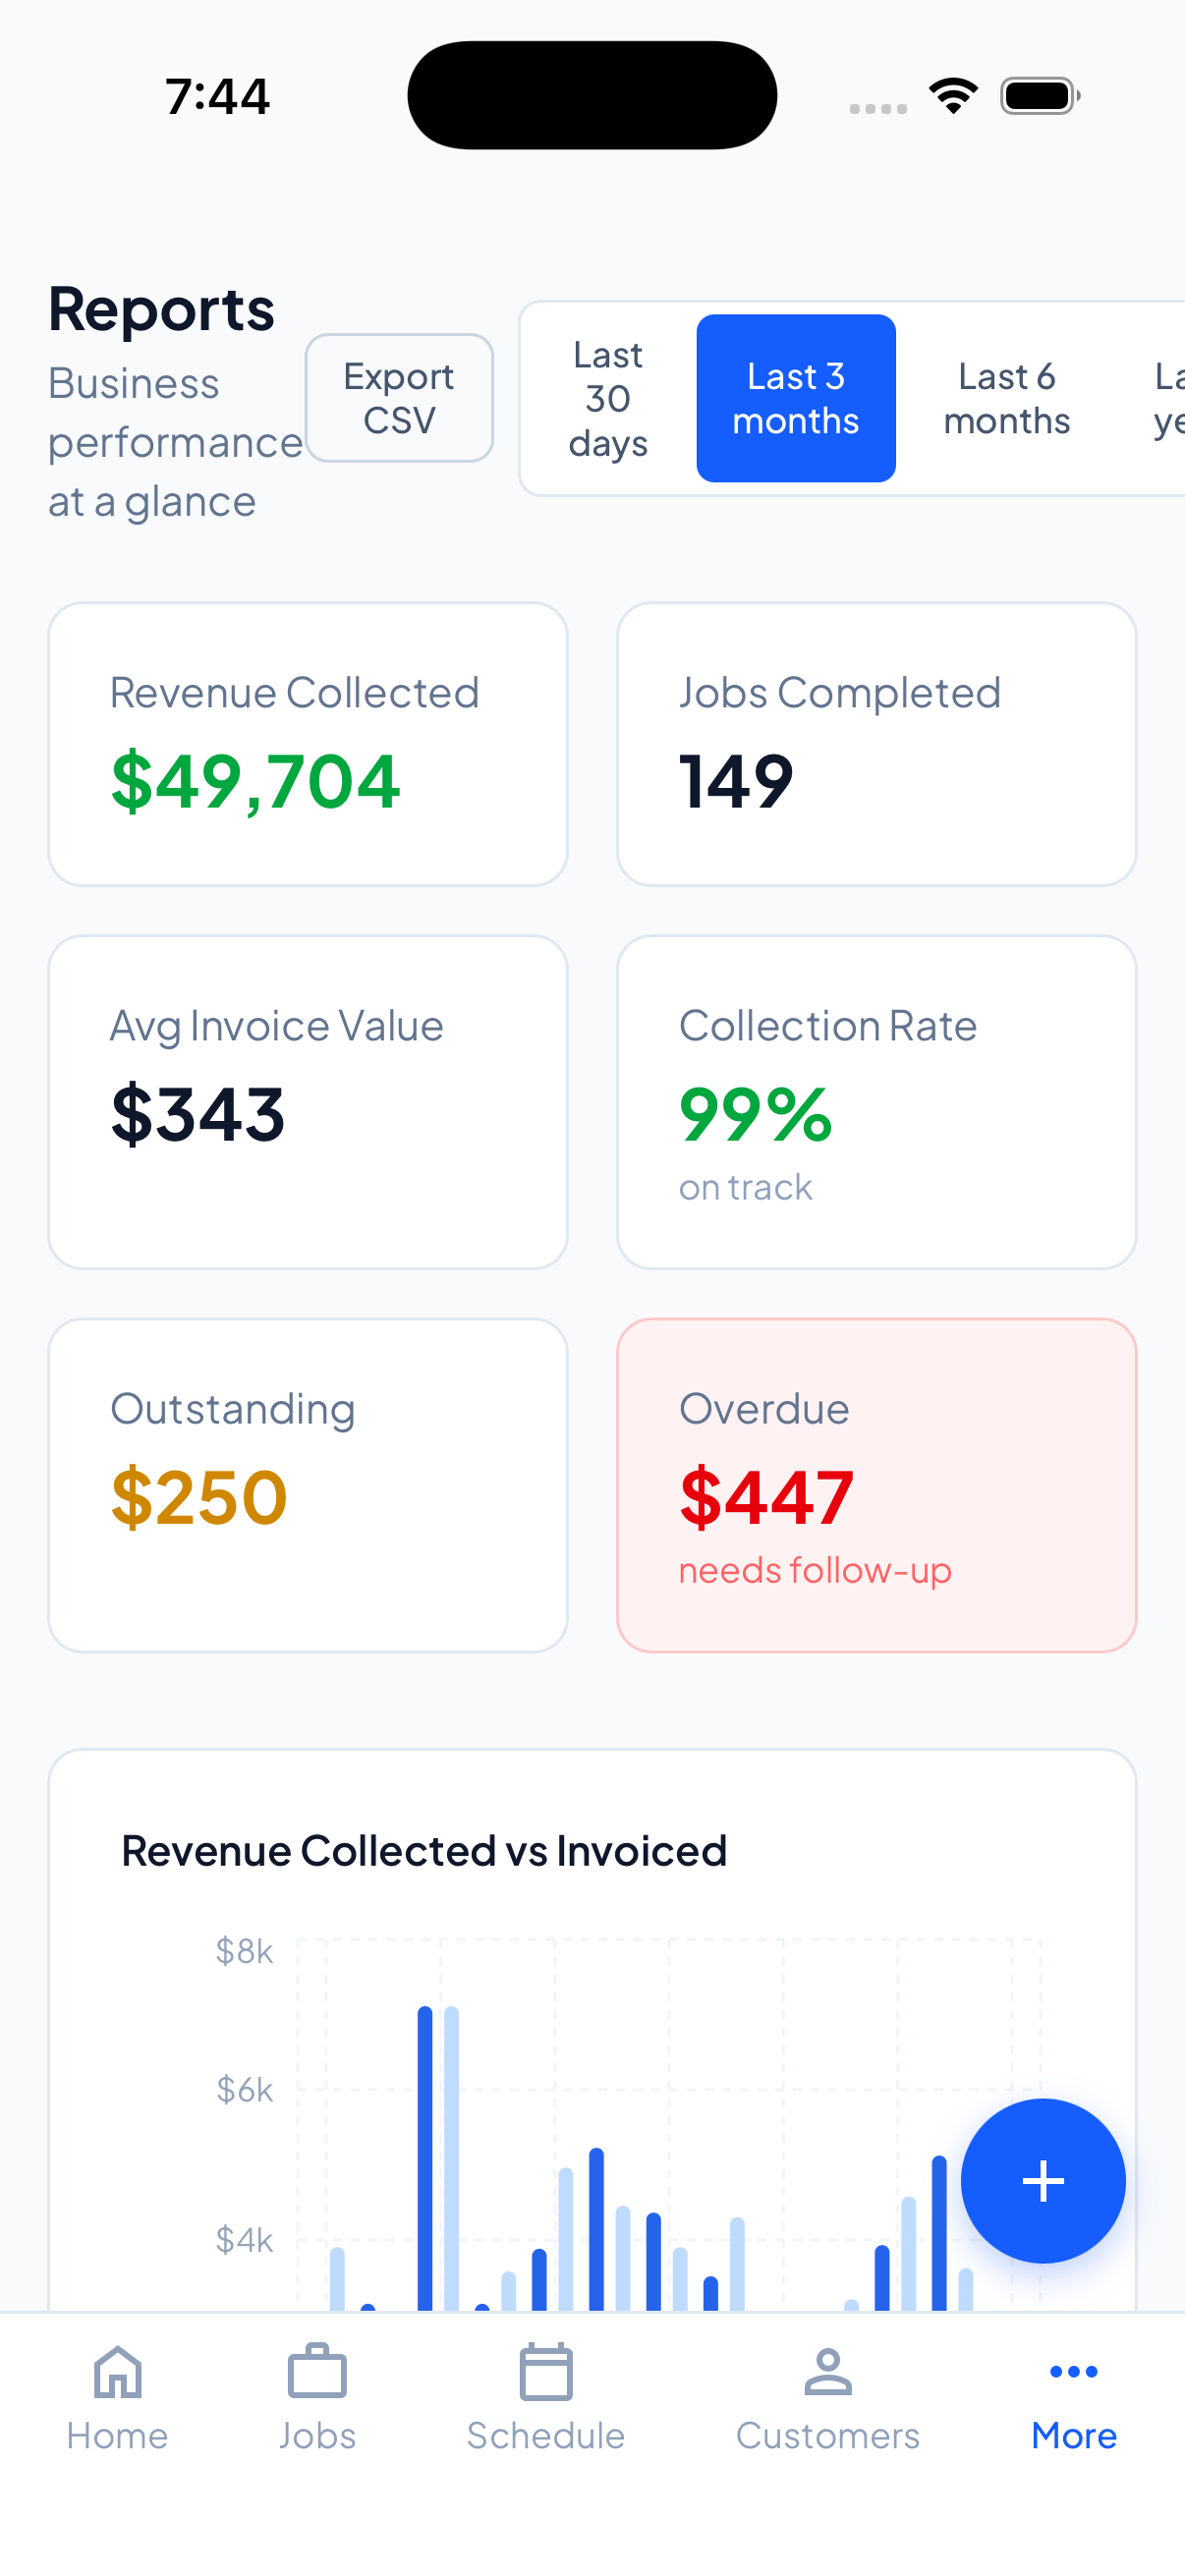Choose the partially visible last year range
Screen dimensions: 1185x2576
click(x=1167, y=399)
